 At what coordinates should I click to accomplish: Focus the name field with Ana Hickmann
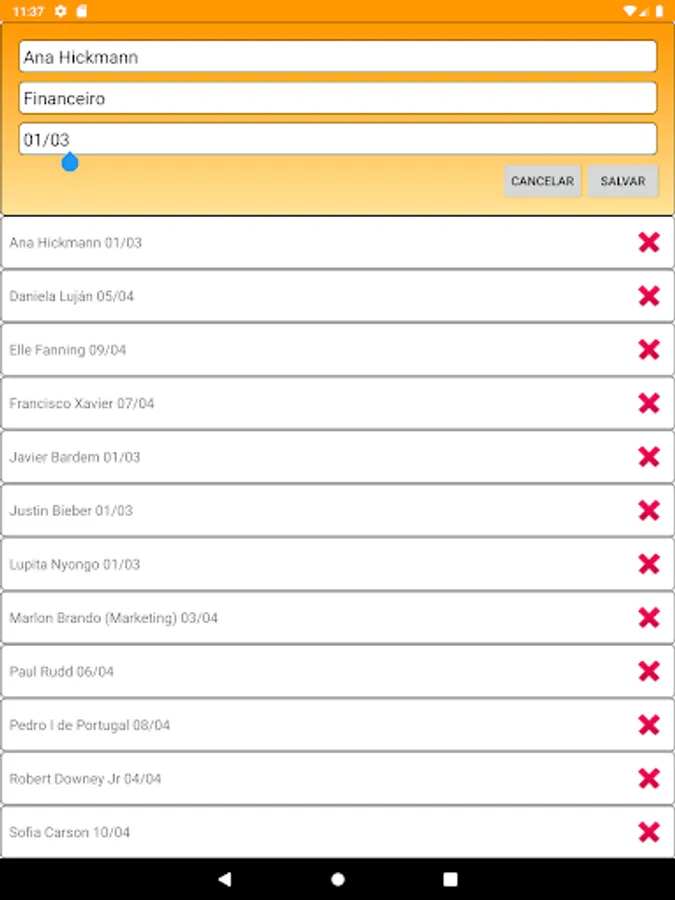[337, 57]
